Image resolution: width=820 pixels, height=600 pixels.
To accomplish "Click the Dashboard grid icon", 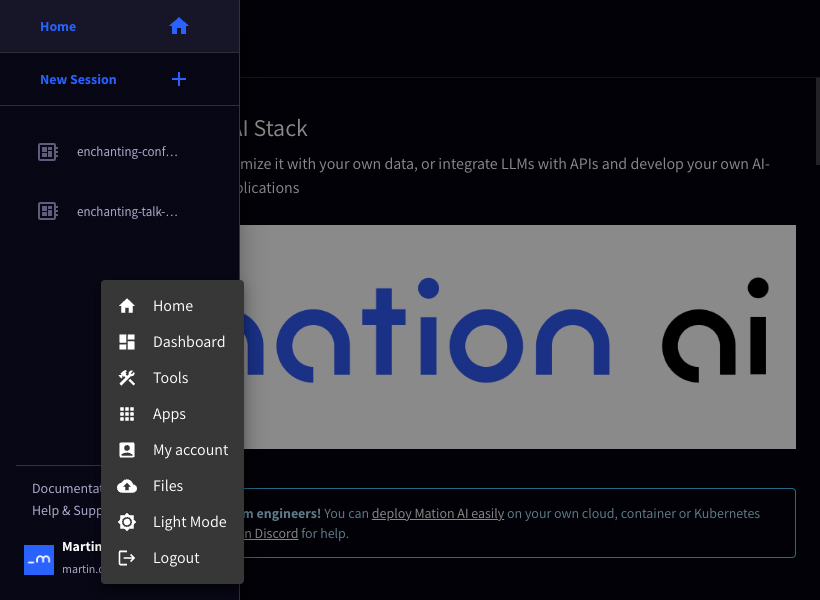I will click(x=127, y=342).
